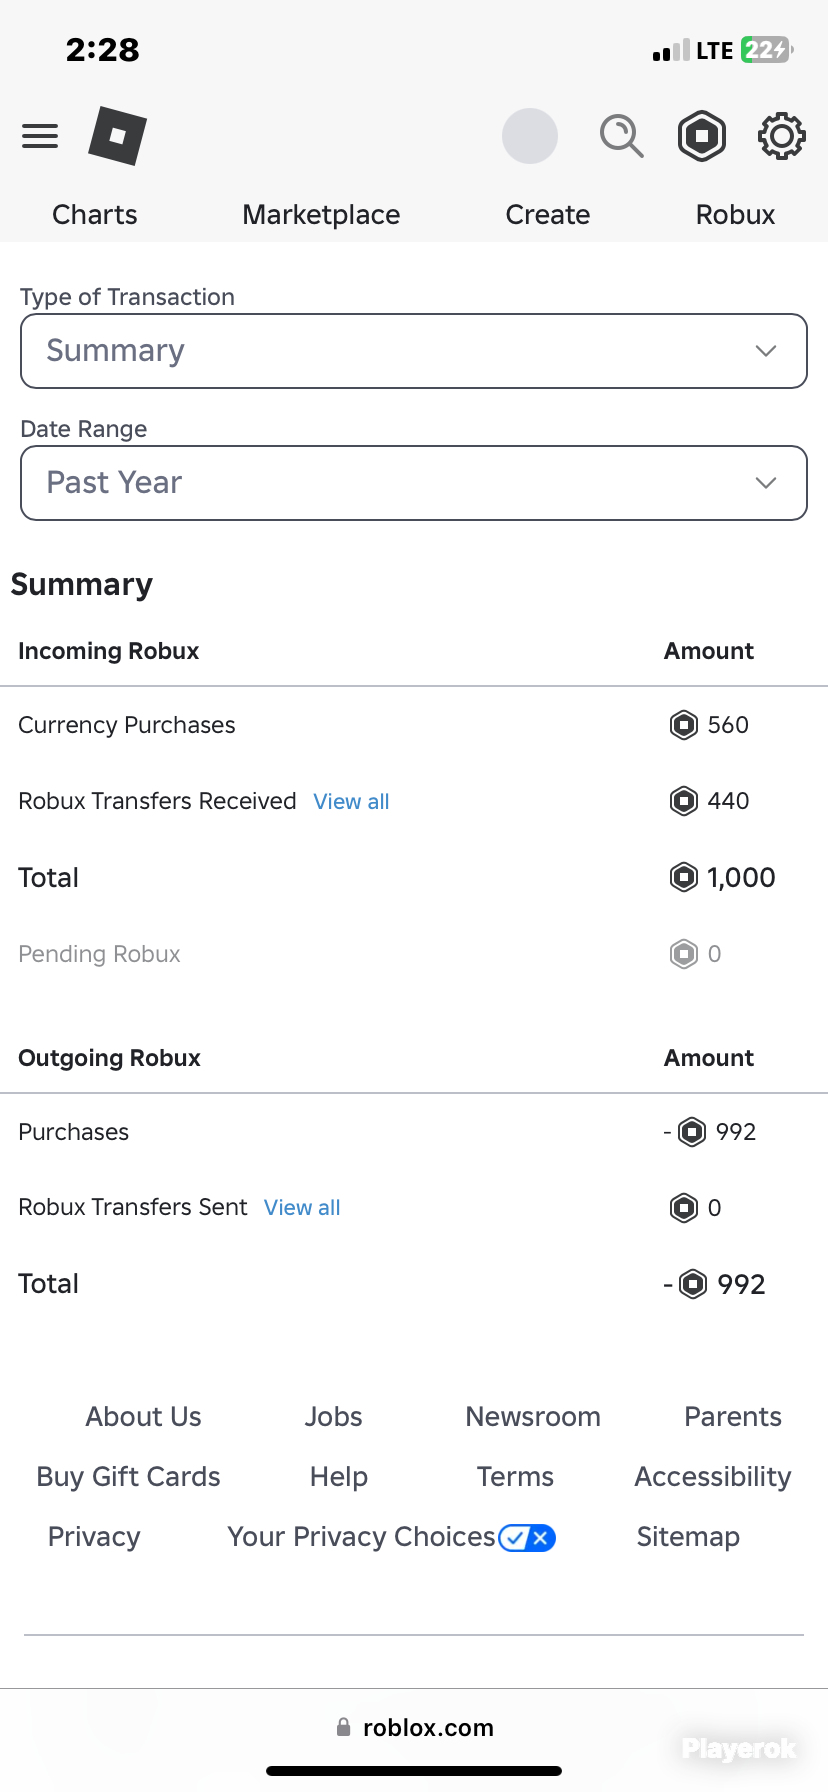The width and height of the screenshot is (828, 1792).
Task: Tap the Roblox logo icon
Action: tap(117, 136)
